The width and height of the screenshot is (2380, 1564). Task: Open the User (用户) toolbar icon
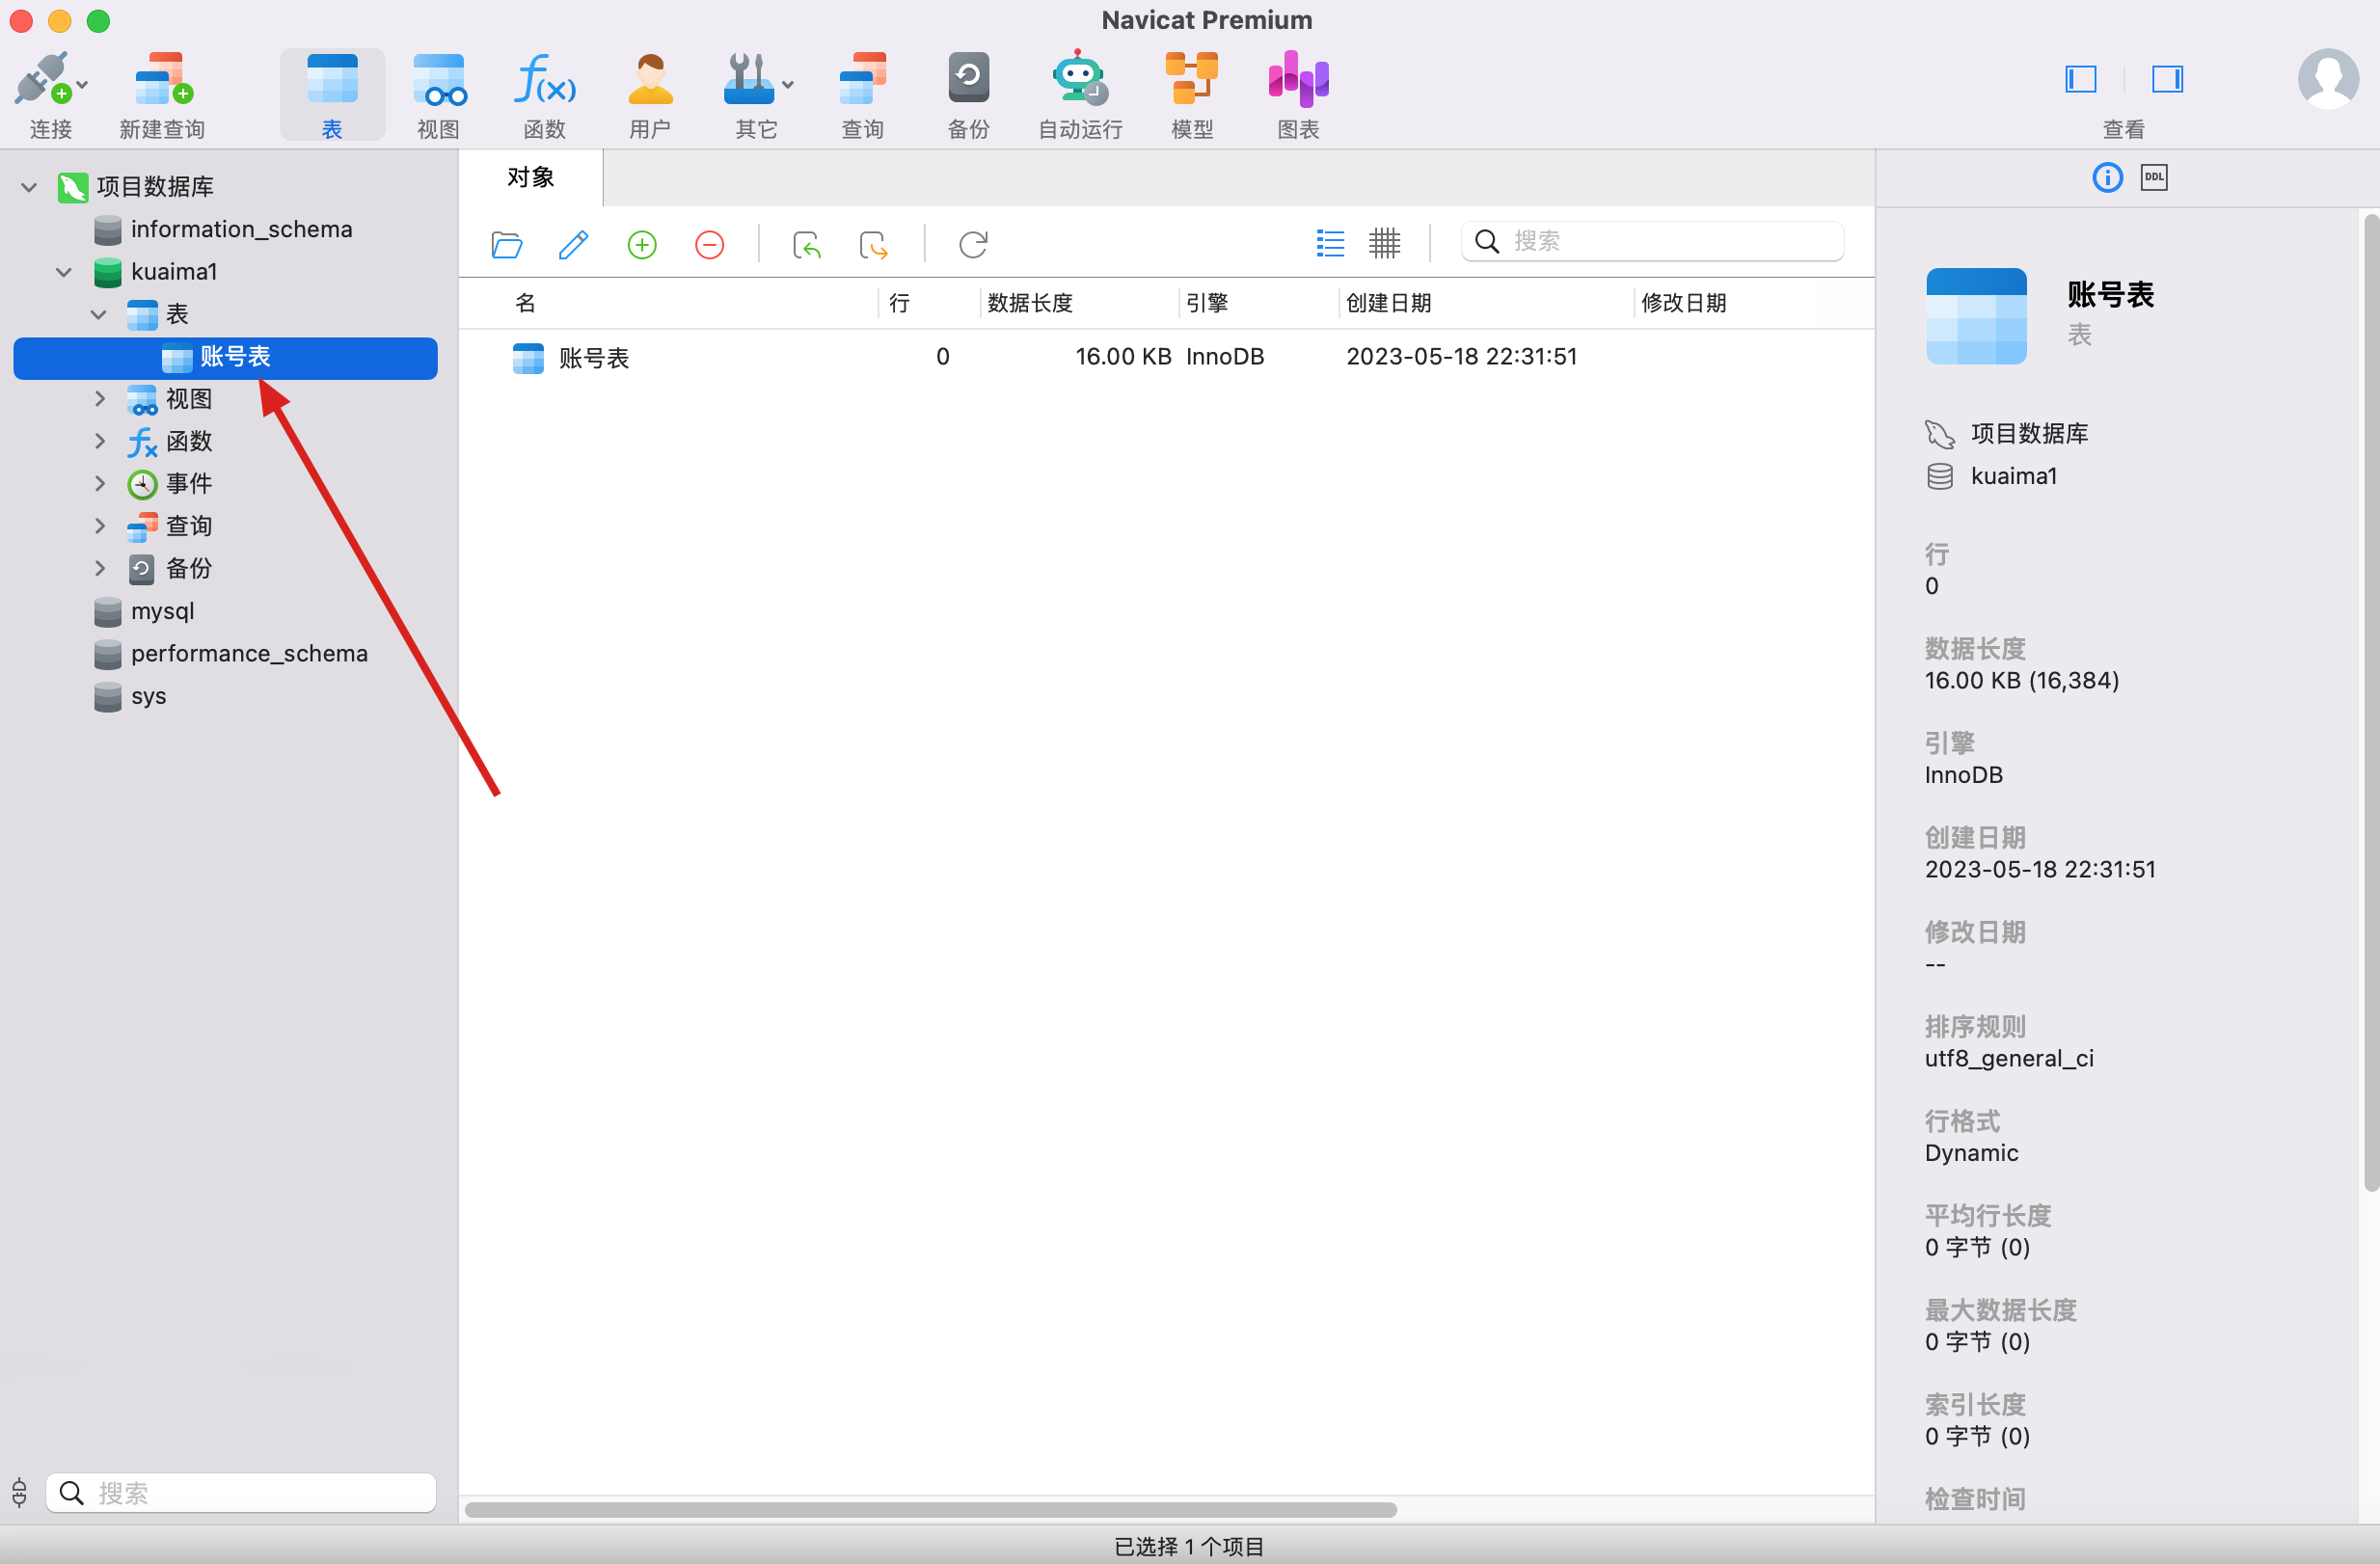click(650, 78)
